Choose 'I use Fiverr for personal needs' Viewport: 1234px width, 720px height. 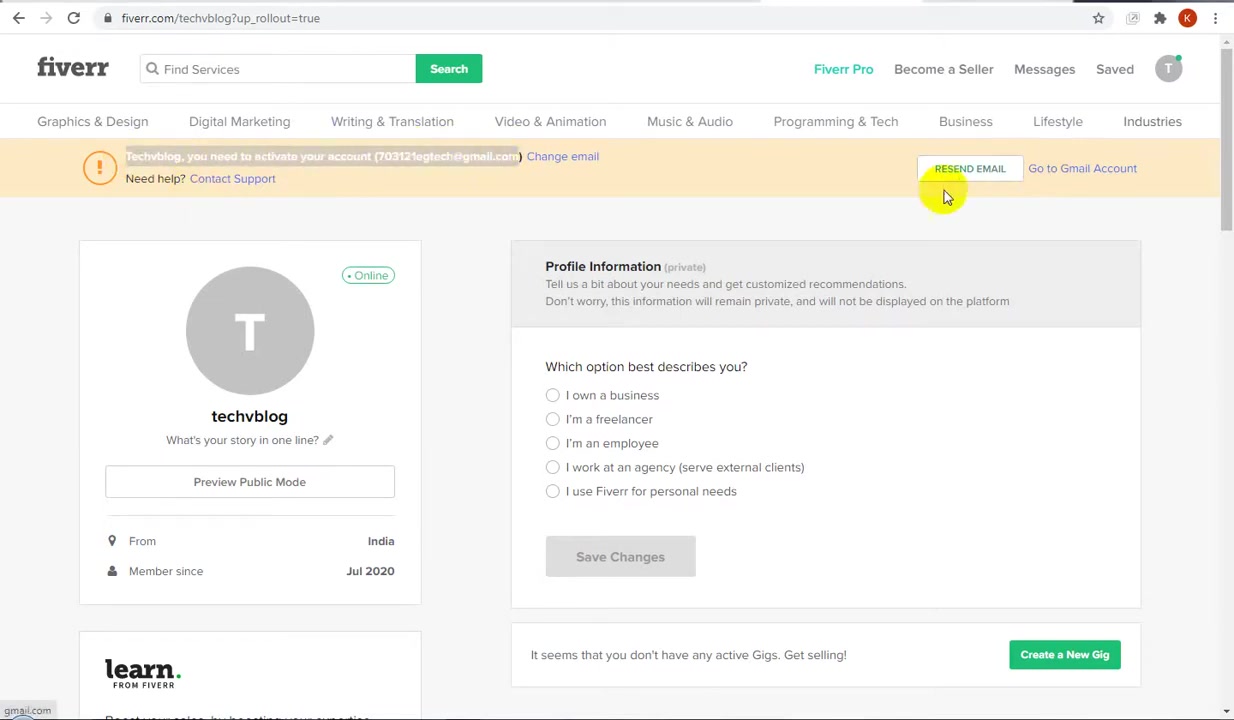point(552,491)
